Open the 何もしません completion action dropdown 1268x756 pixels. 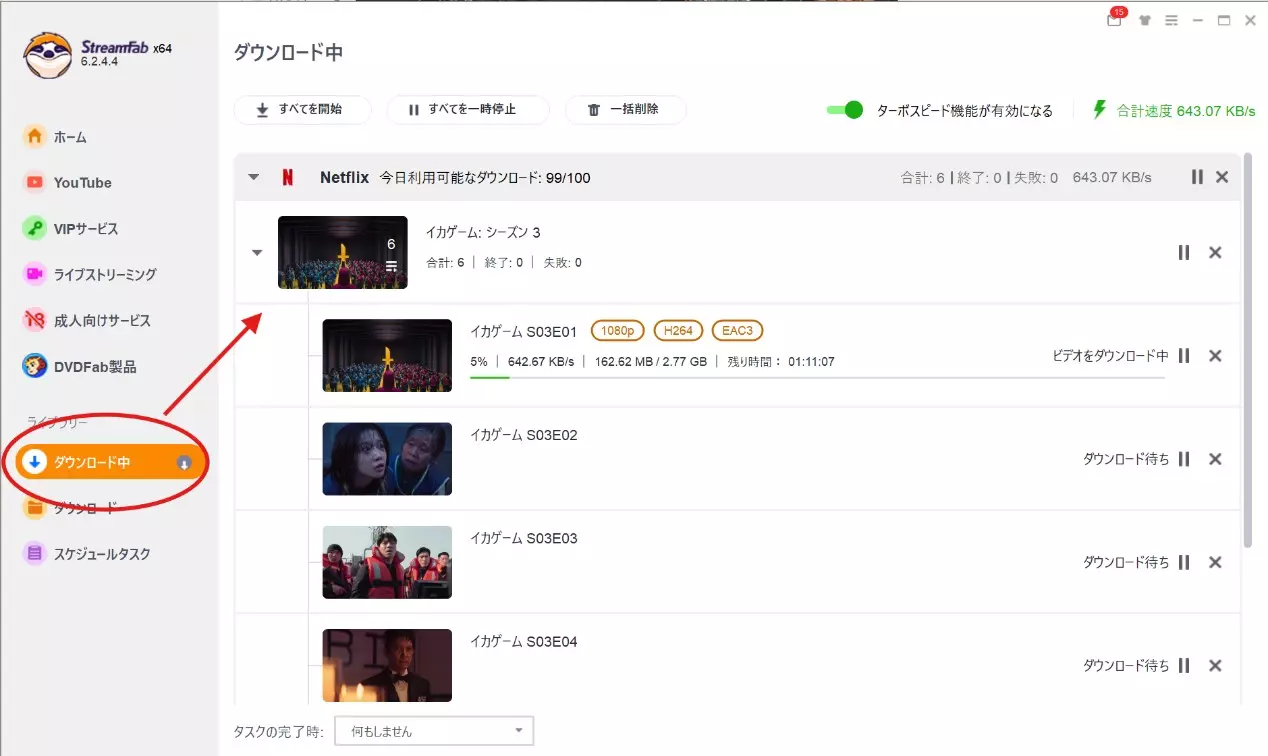click(433, 730)
